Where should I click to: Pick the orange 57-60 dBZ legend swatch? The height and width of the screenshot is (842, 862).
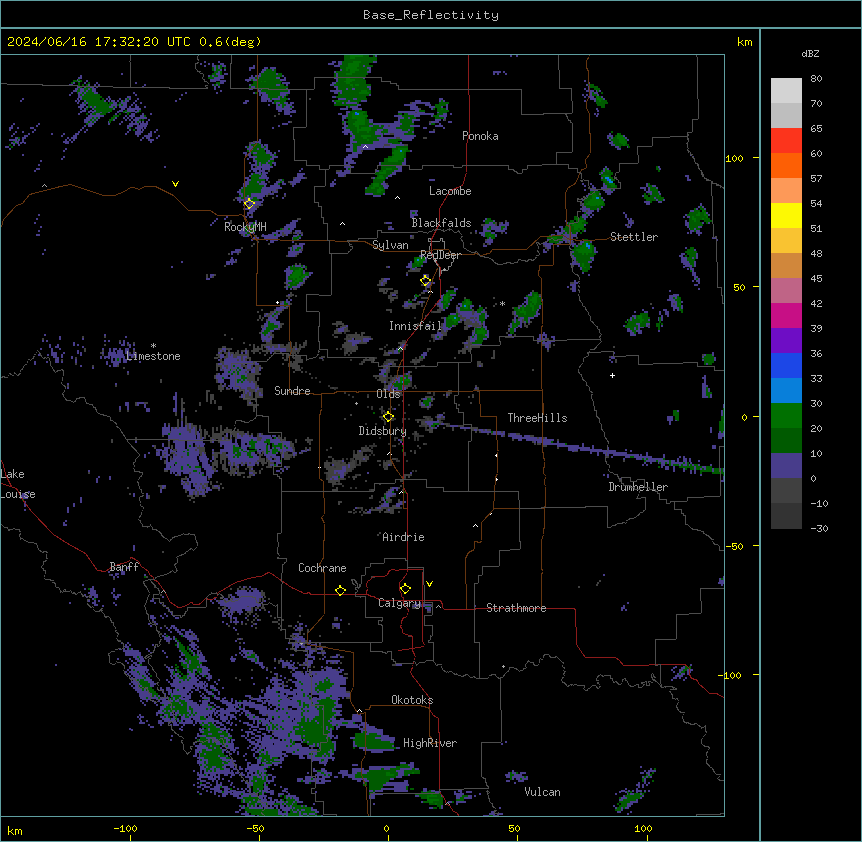tap(786, 165)
